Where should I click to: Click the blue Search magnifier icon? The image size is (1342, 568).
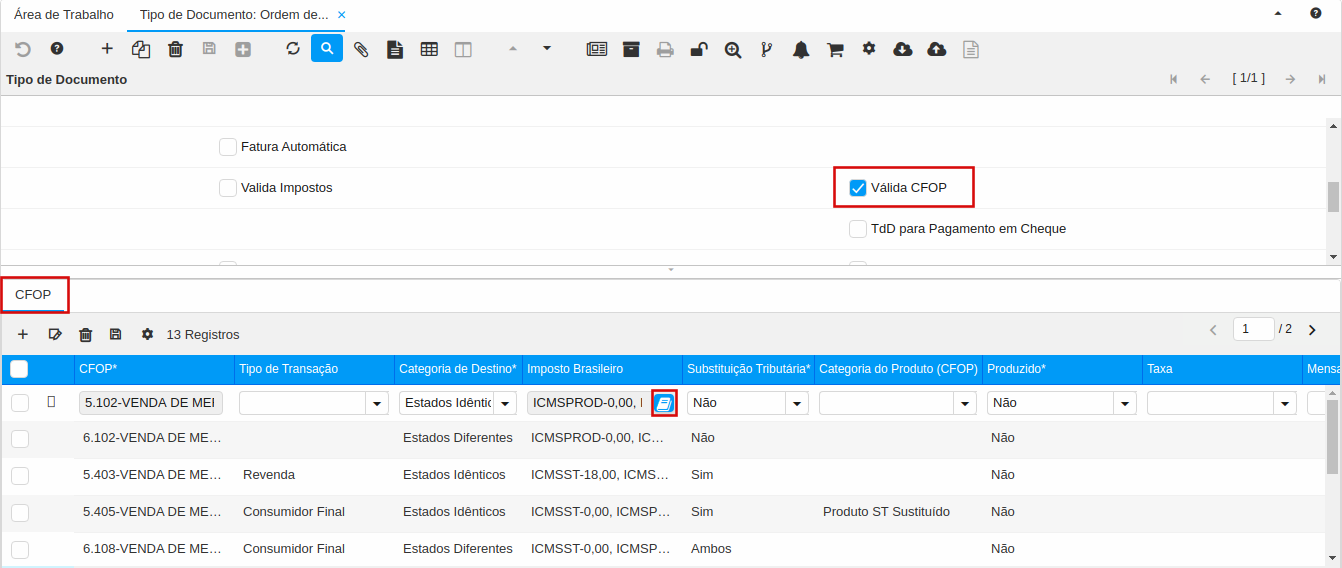point(327,48)
